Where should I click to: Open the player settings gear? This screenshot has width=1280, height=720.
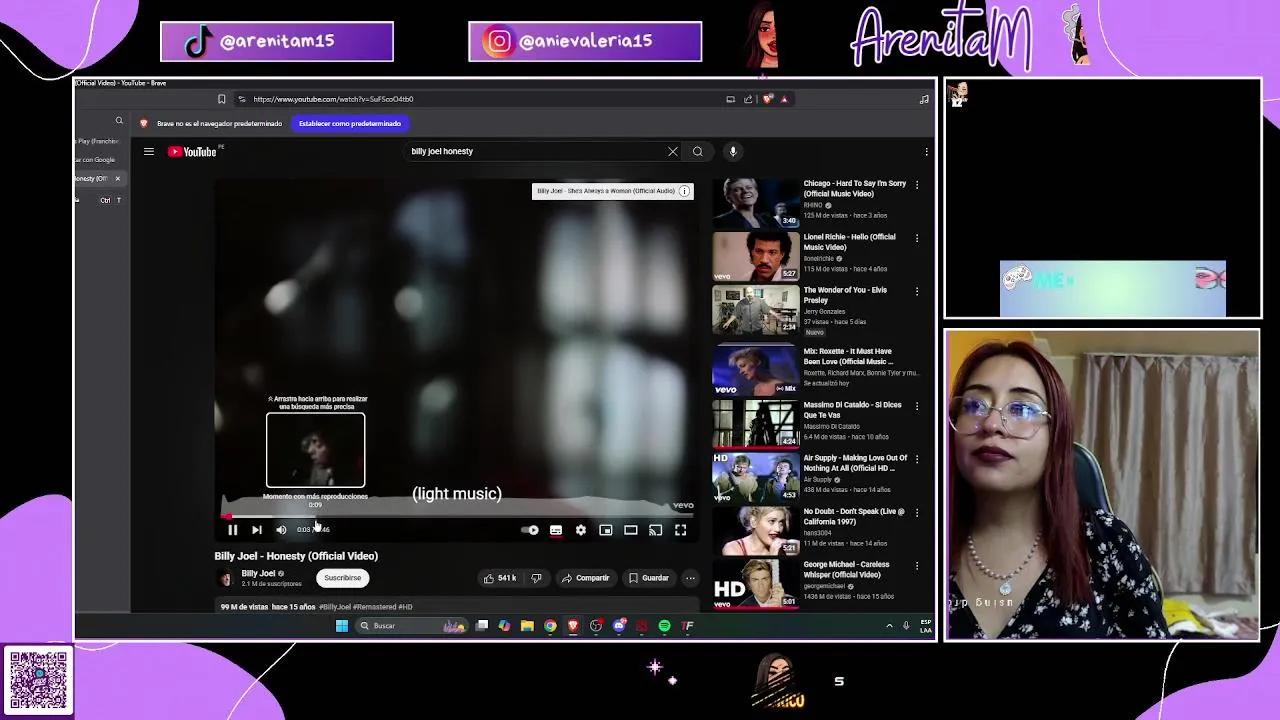click(x=581, y=530)
